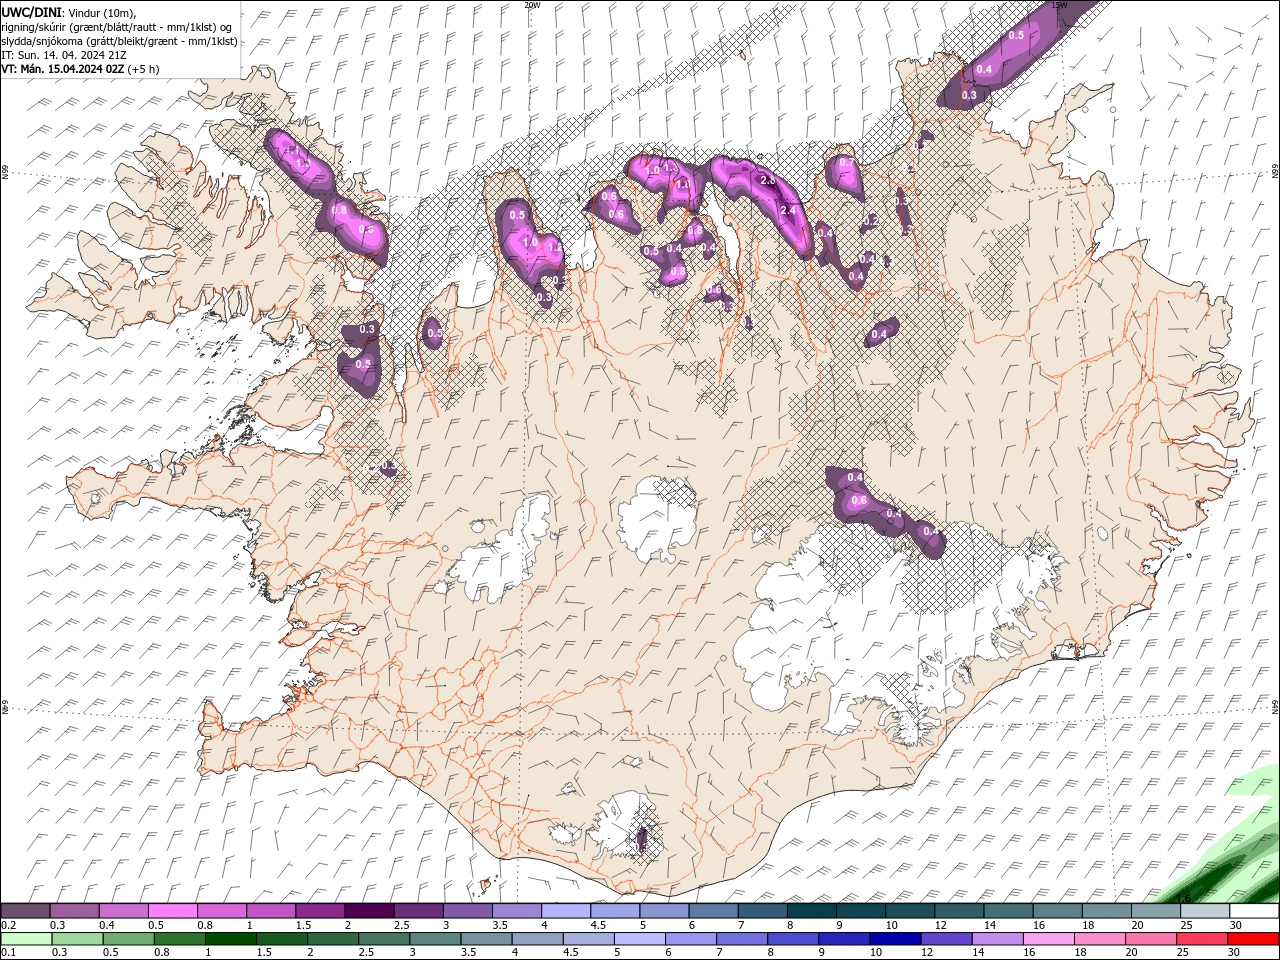Viewport: 1280px width, 960px height.
Task: Click the 2.5 grey-green swatch in rain legend
Action: point(383,939)
